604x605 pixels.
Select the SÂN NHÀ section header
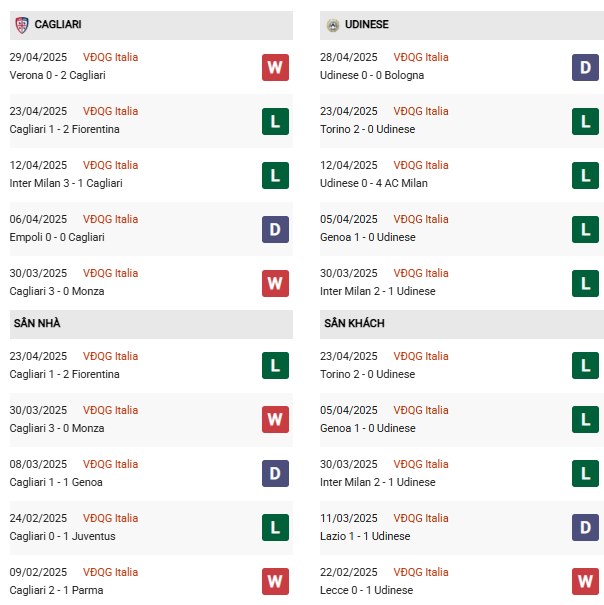pyautogui.click(x=151, y=324)
